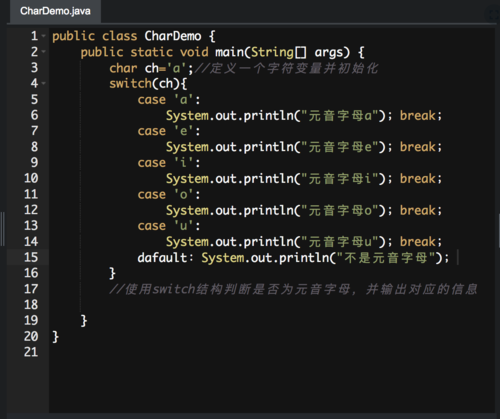Click line number 15 in the gutter

[x=31, y=257]
